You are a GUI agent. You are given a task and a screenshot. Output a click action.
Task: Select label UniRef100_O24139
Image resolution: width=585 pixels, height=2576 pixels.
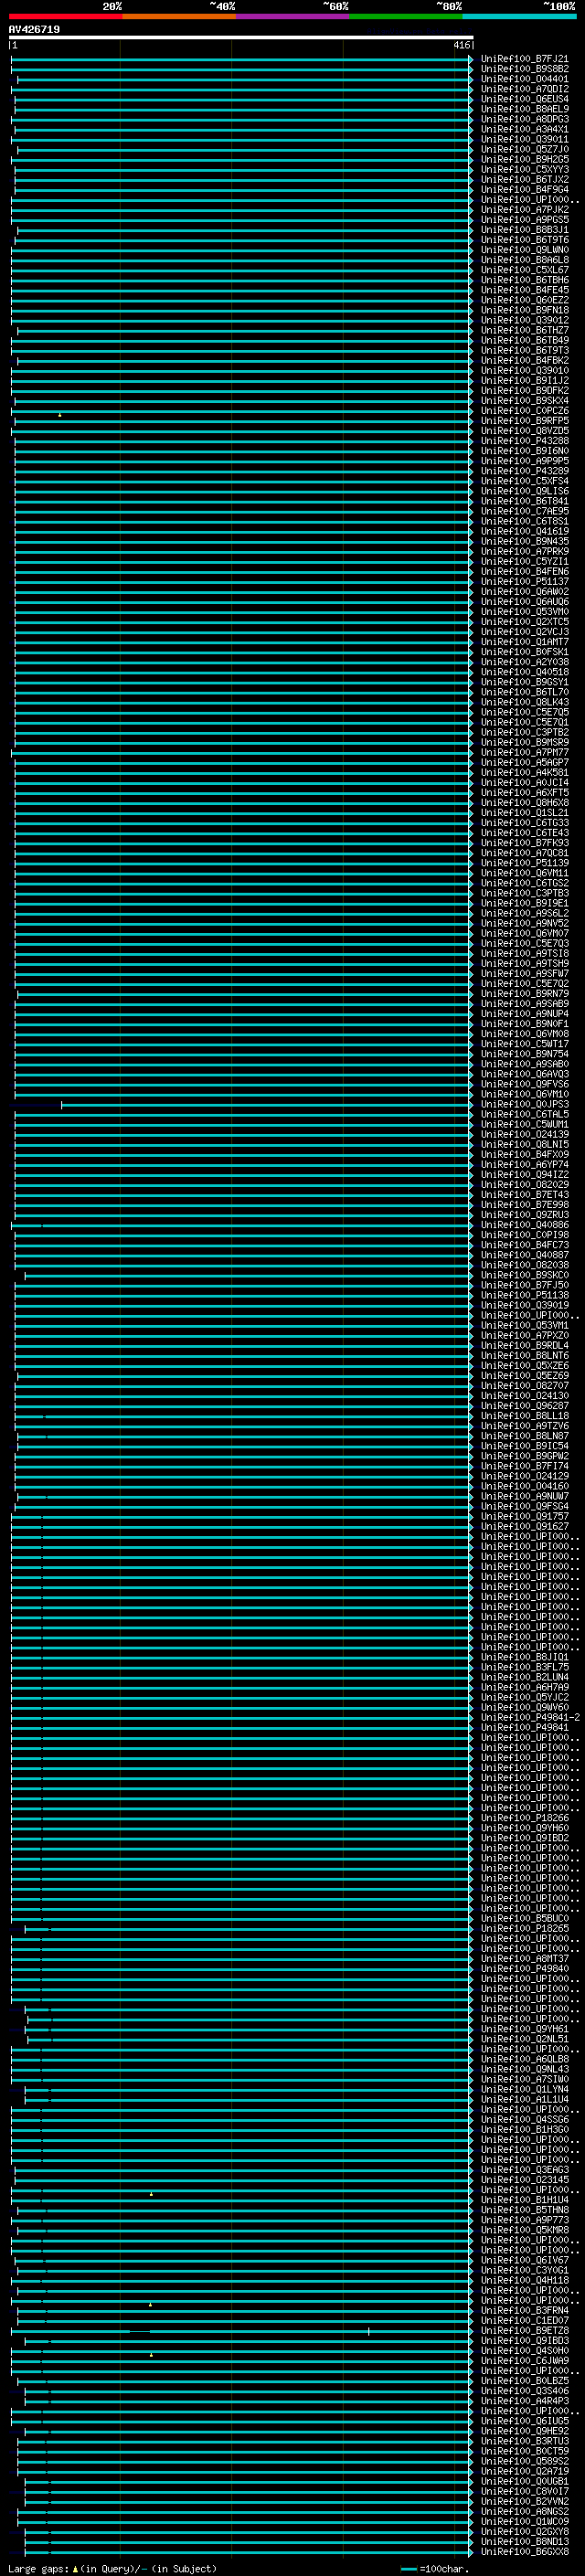(x=524, y=1134)
